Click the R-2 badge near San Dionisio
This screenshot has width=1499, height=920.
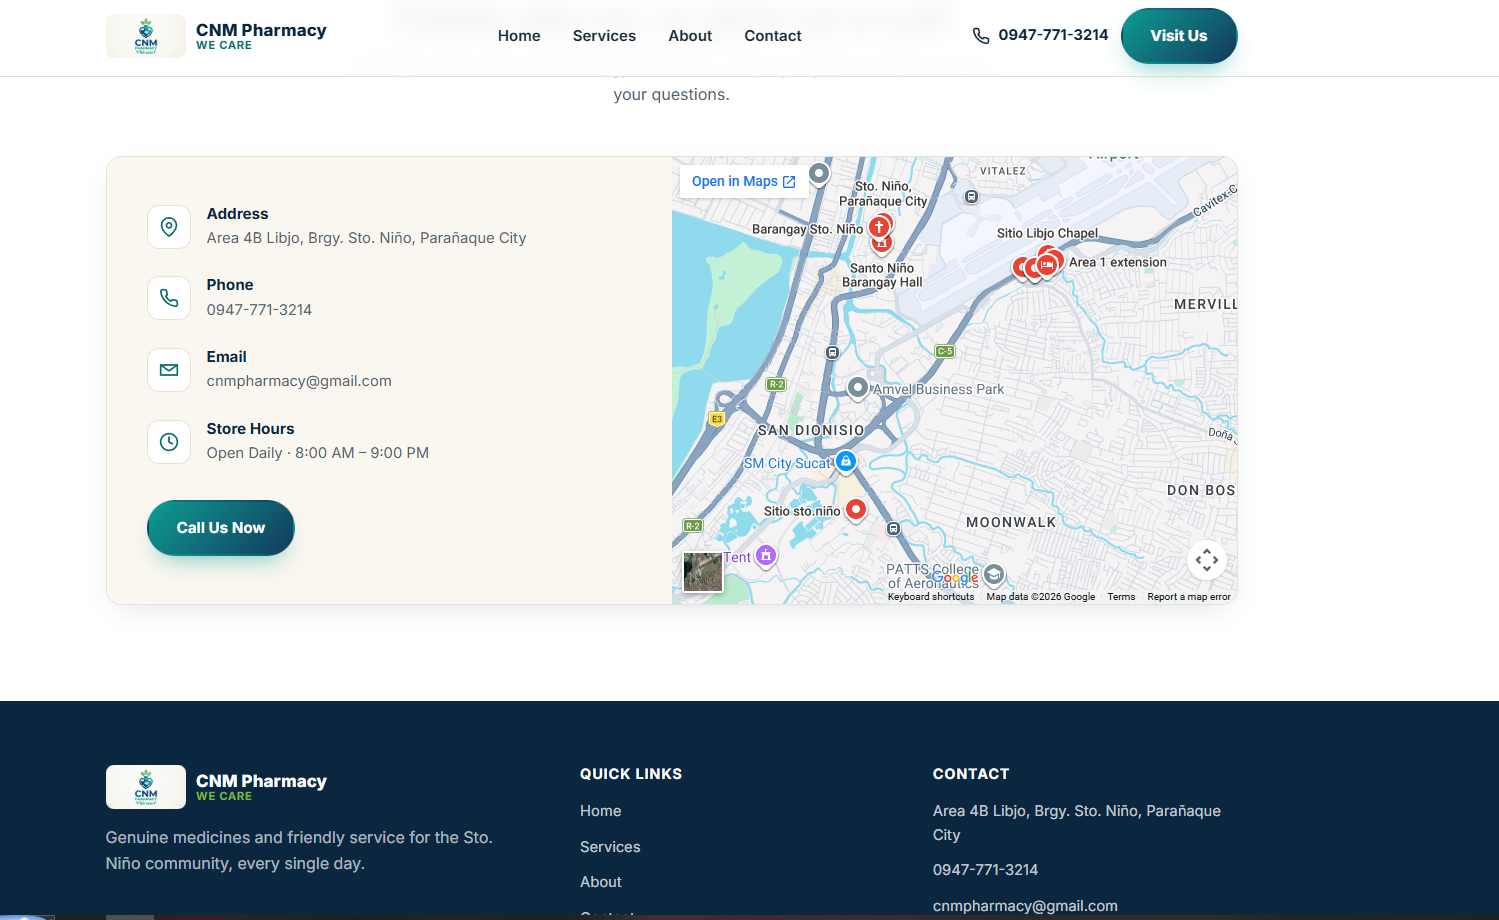(776, 384)
